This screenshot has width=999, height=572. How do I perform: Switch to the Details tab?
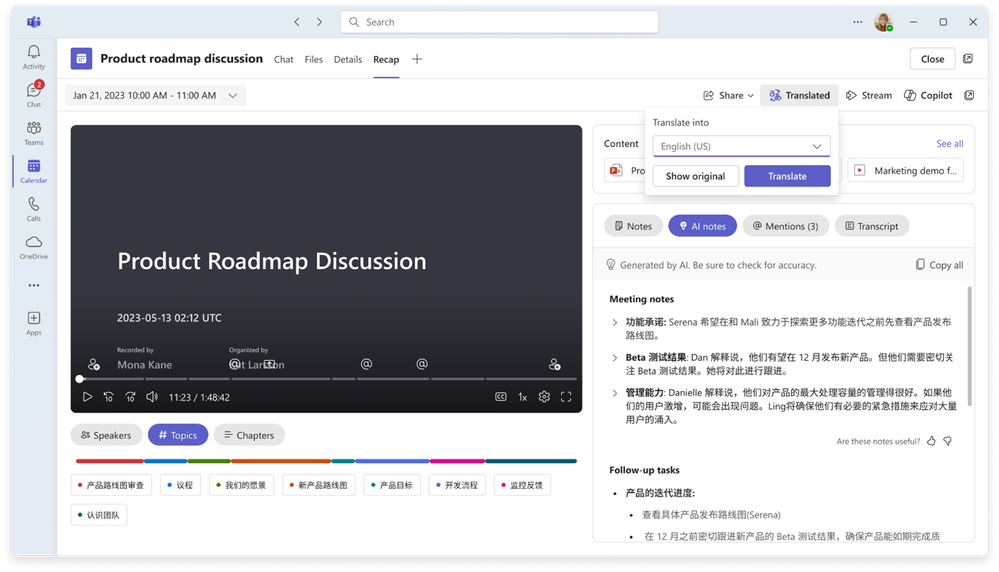(x=348, y=59)
